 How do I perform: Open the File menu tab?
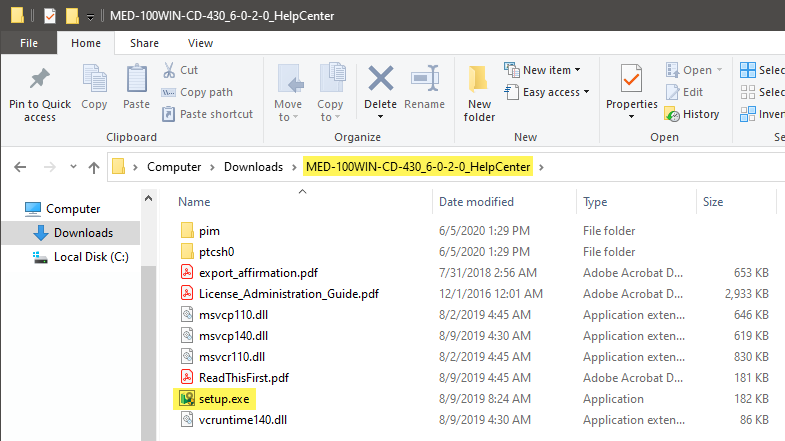pyautogui.click(x=29, y=43)
